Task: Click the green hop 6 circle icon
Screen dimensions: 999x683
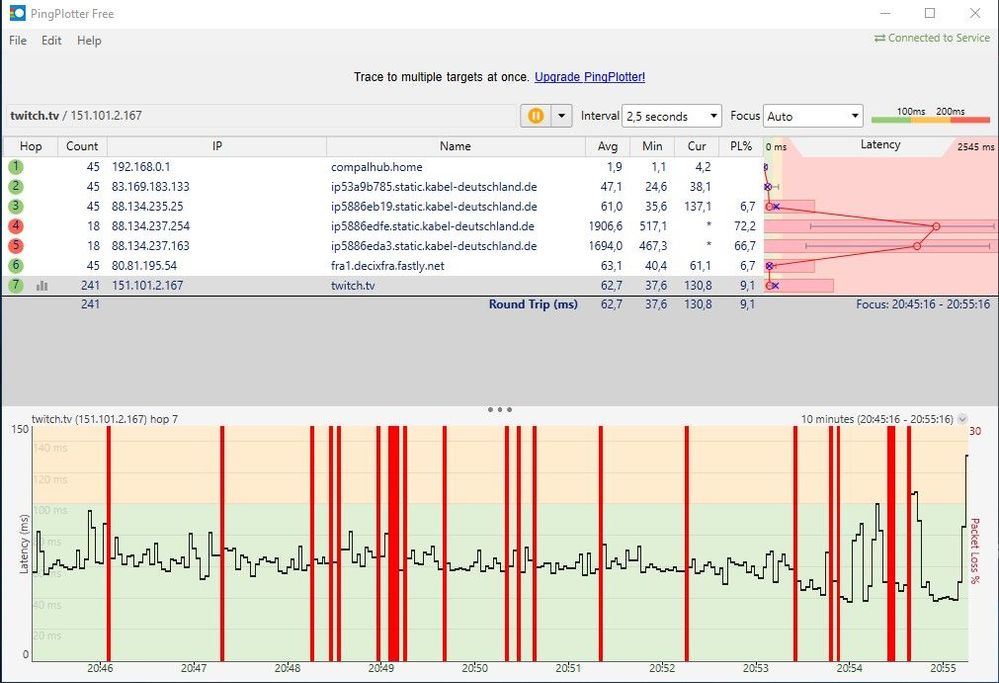Action: 16,266
